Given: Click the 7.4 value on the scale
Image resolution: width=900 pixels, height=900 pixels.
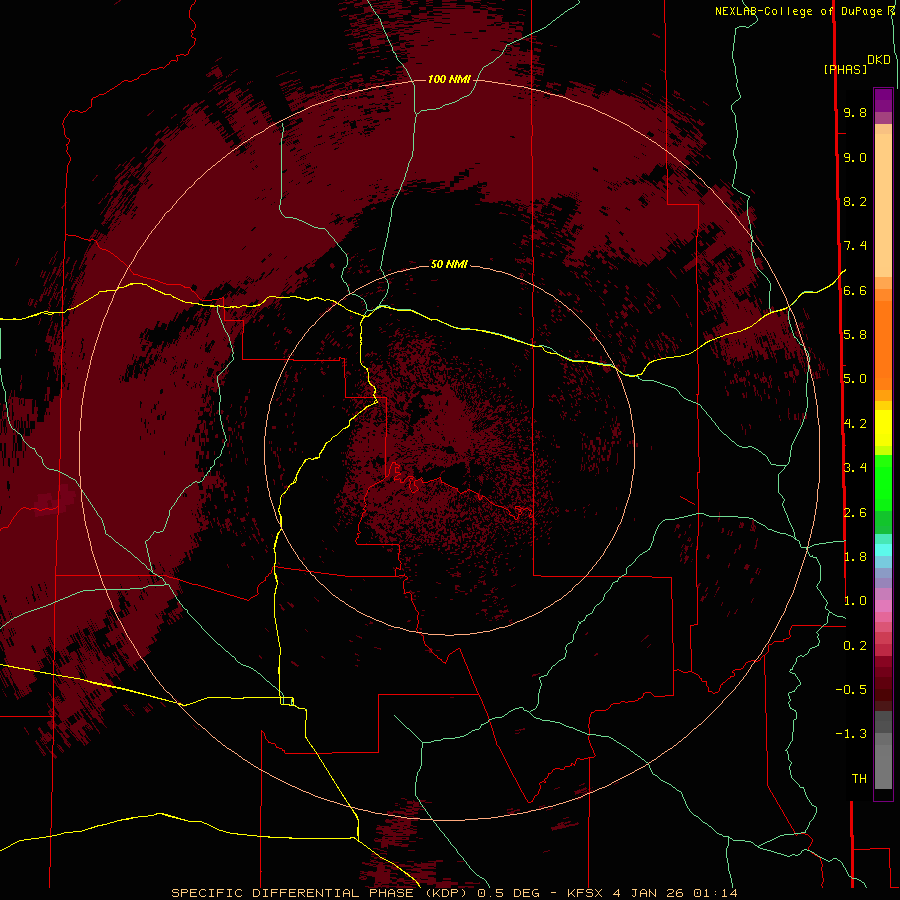Looking at the screenshot, I should (x=855, y=246).
